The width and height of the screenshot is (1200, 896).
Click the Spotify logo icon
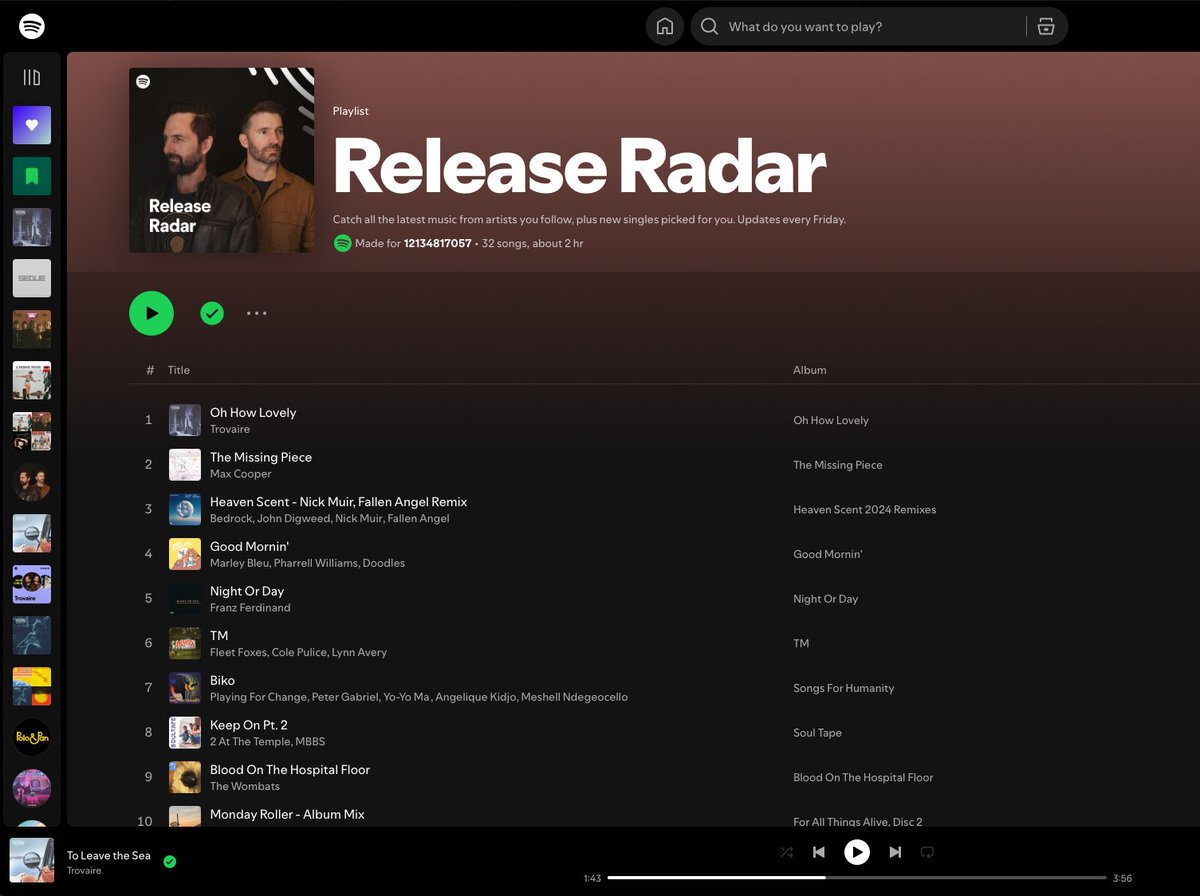tap(32, 26)
